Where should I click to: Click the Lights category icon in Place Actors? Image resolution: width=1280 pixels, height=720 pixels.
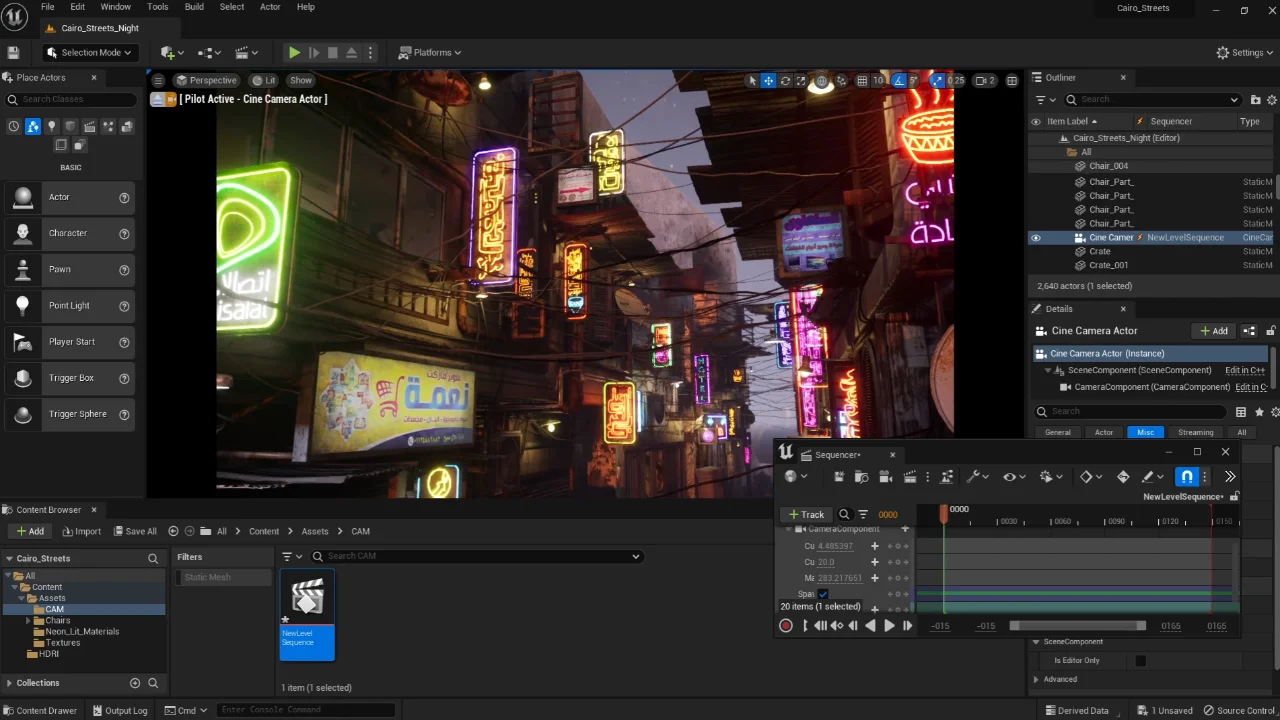click(x=52, y=127)
